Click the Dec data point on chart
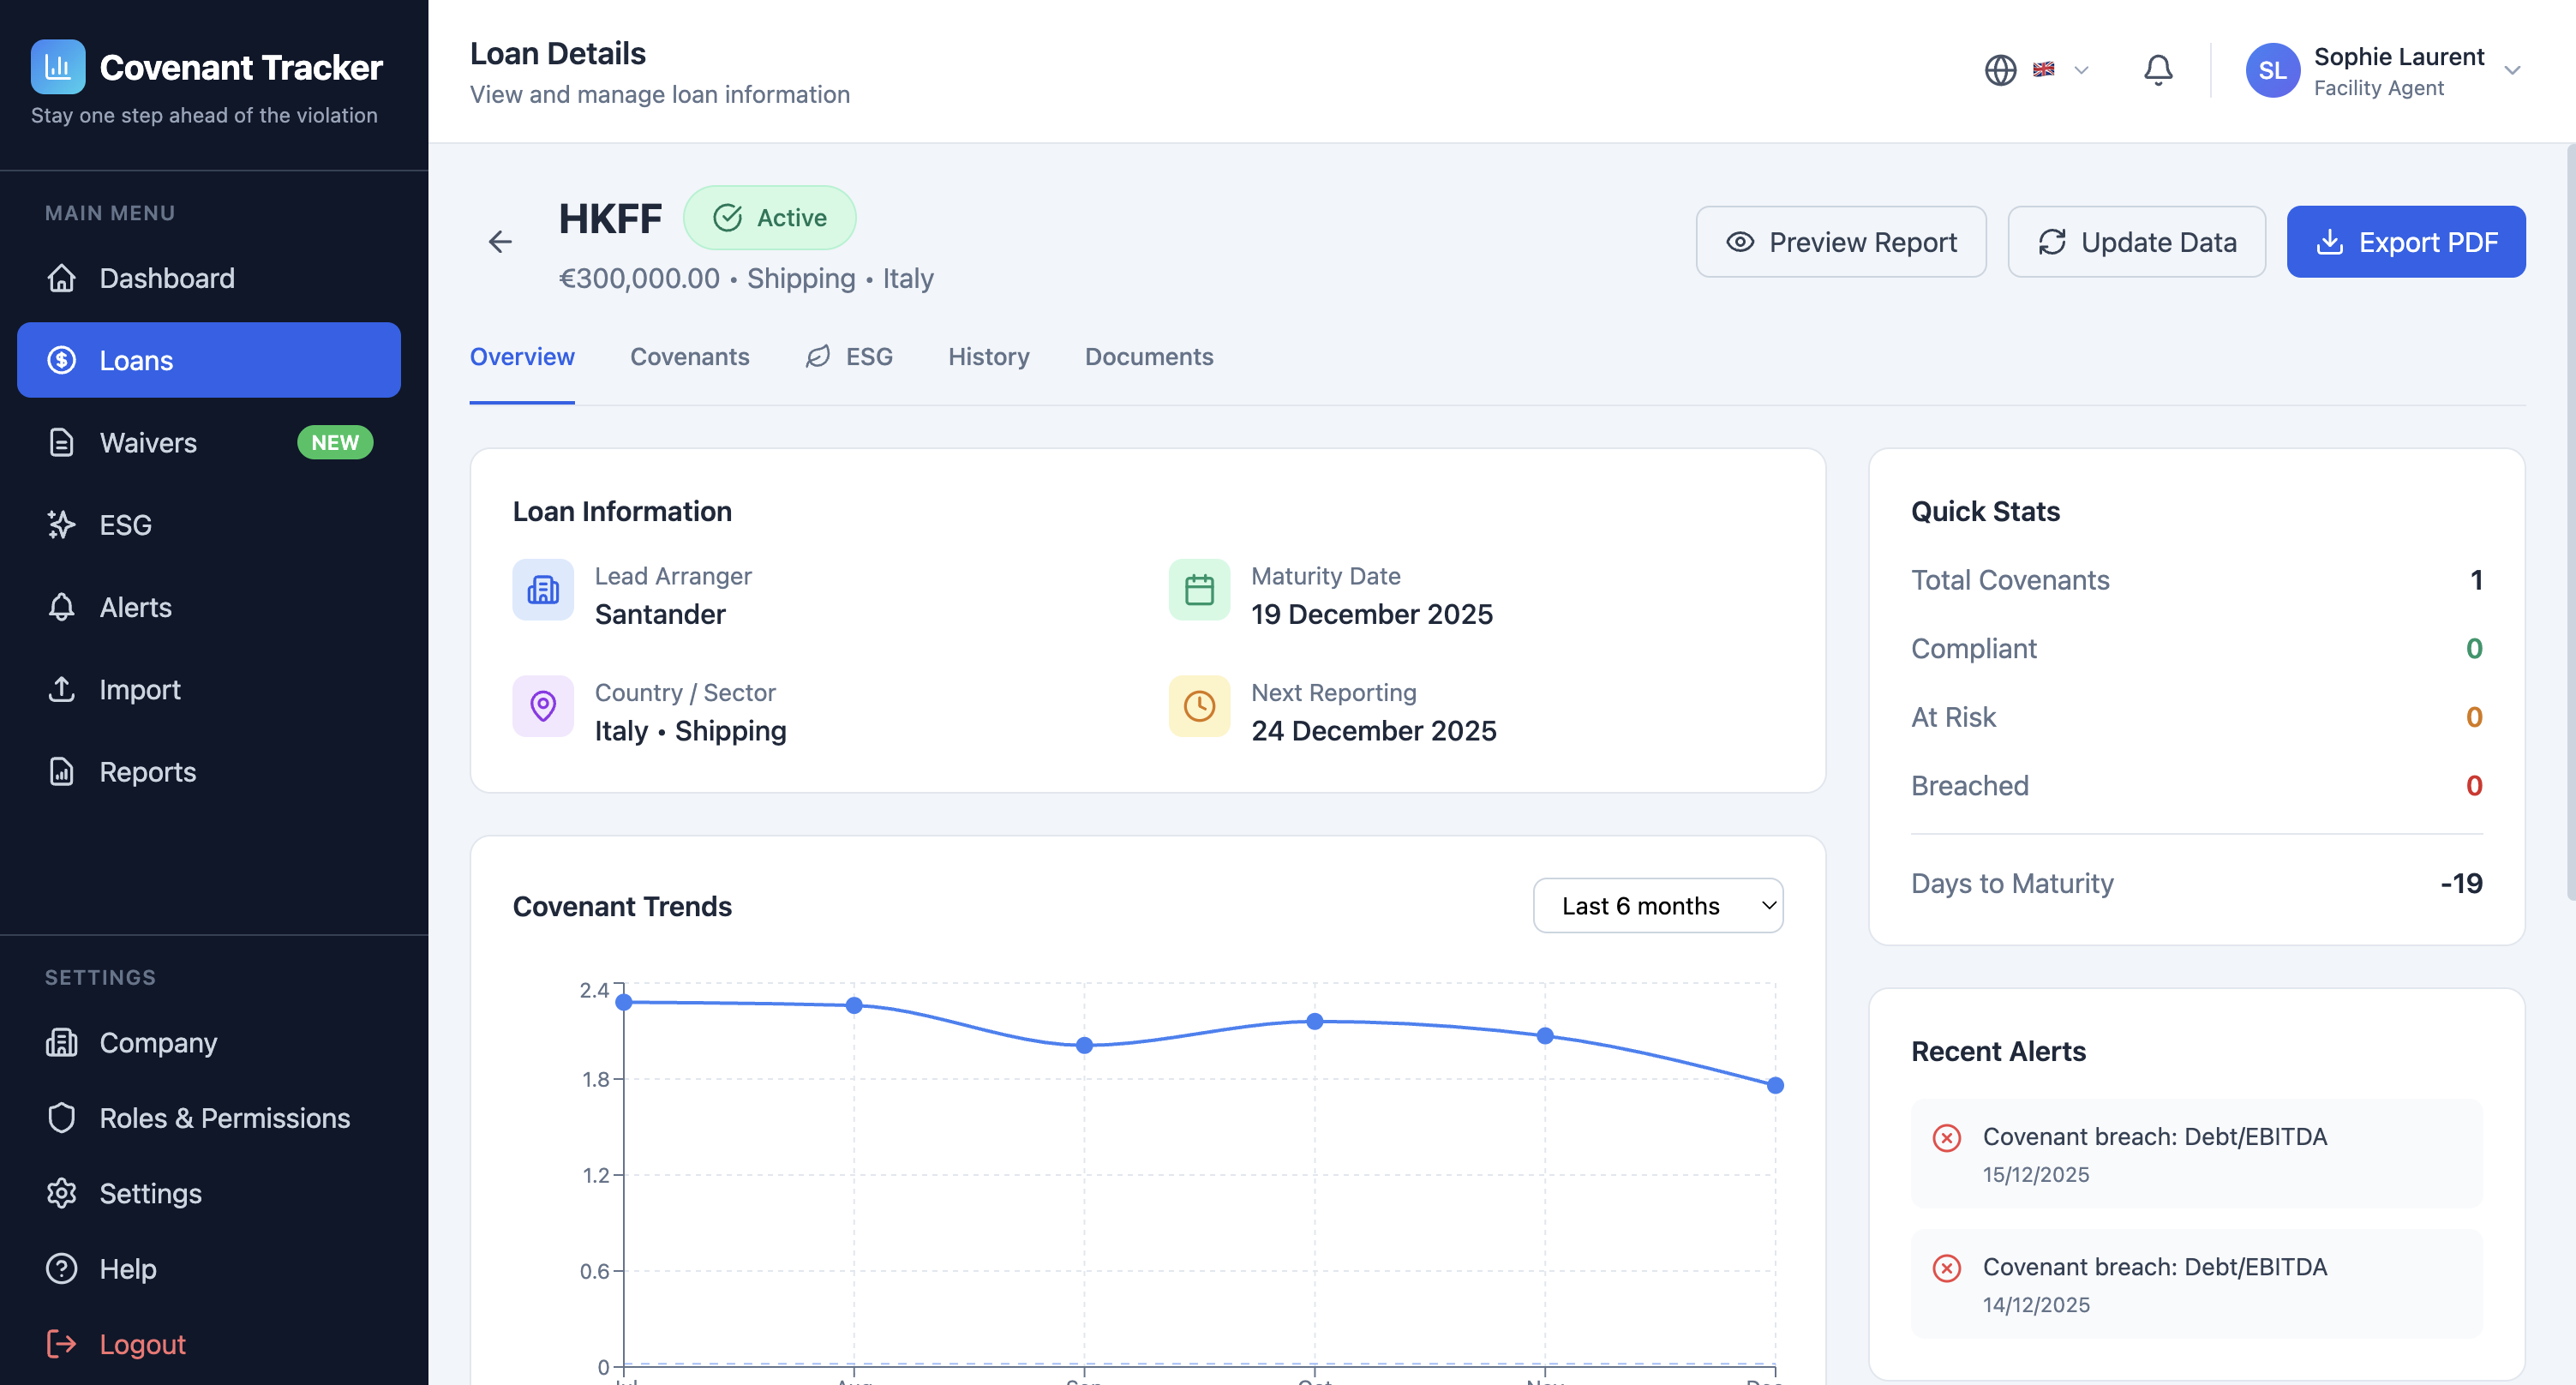2576x1385 pixels. tap(1774, 1085)
